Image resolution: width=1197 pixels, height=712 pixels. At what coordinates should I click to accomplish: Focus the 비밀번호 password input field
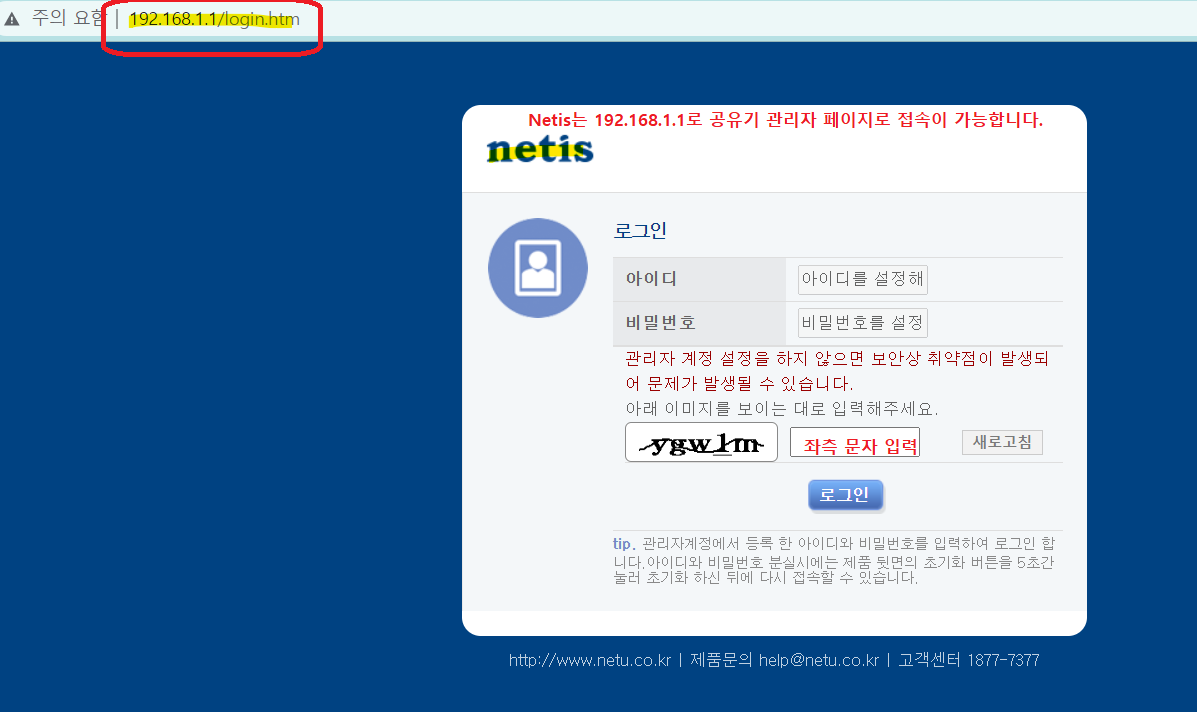[863, 323]
